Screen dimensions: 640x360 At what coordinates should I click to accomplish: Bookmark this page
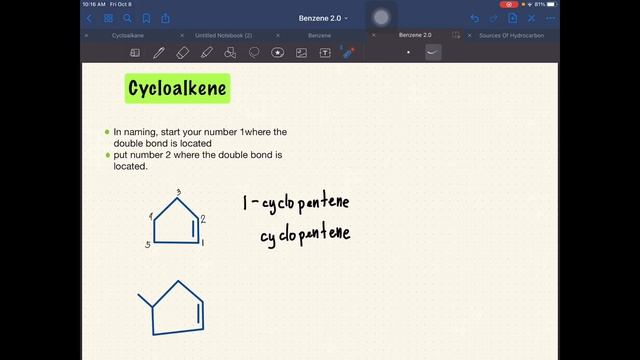click(146, 18)
